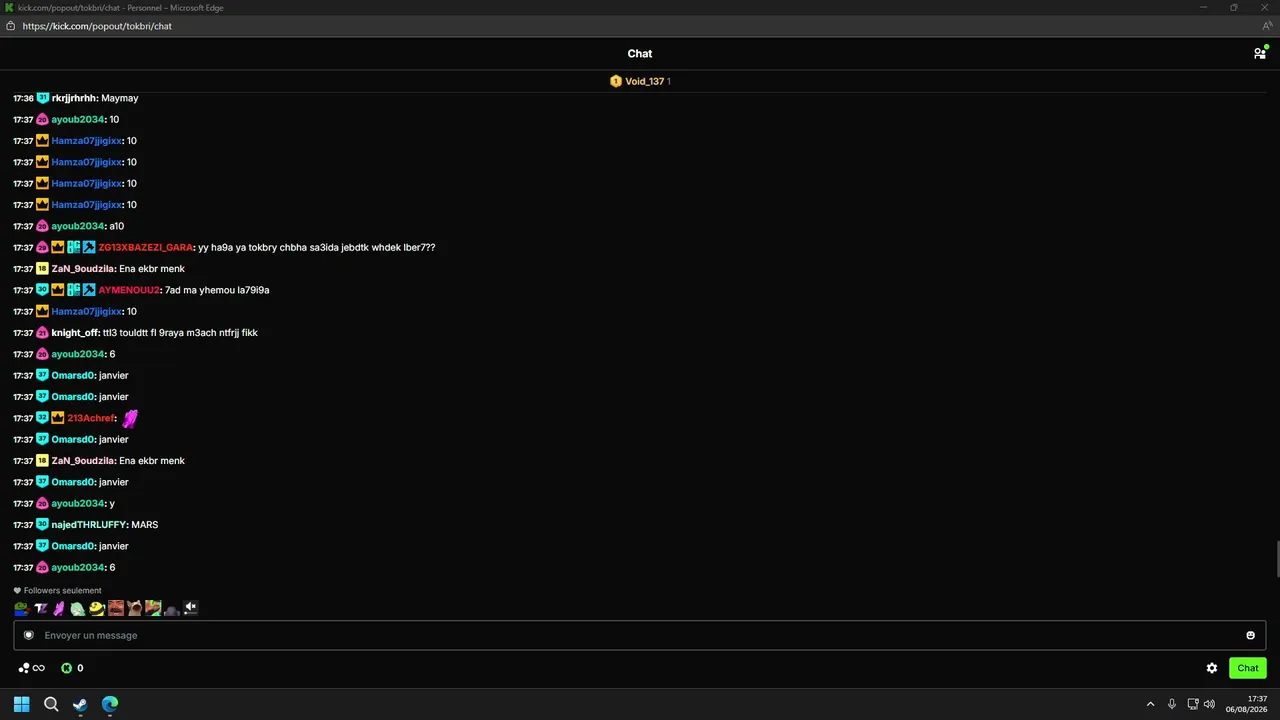This screenshot has height=720, width=1280.
Task: Open profile of knight_off
Action: 75,333
